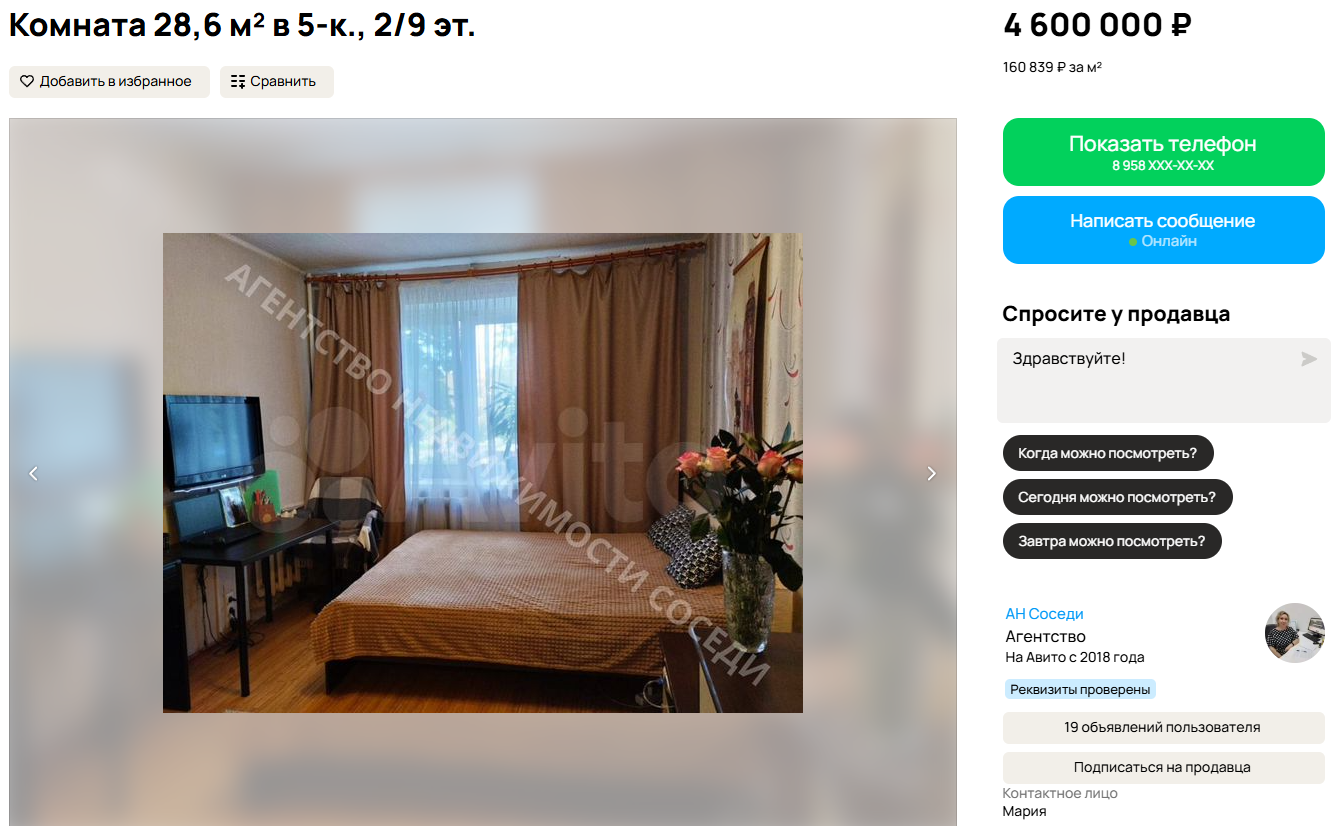Select 'Сегодня можно посмотреть?' quick question
The height and width of the screenshot is (826, 1341).
[1117, 497]
